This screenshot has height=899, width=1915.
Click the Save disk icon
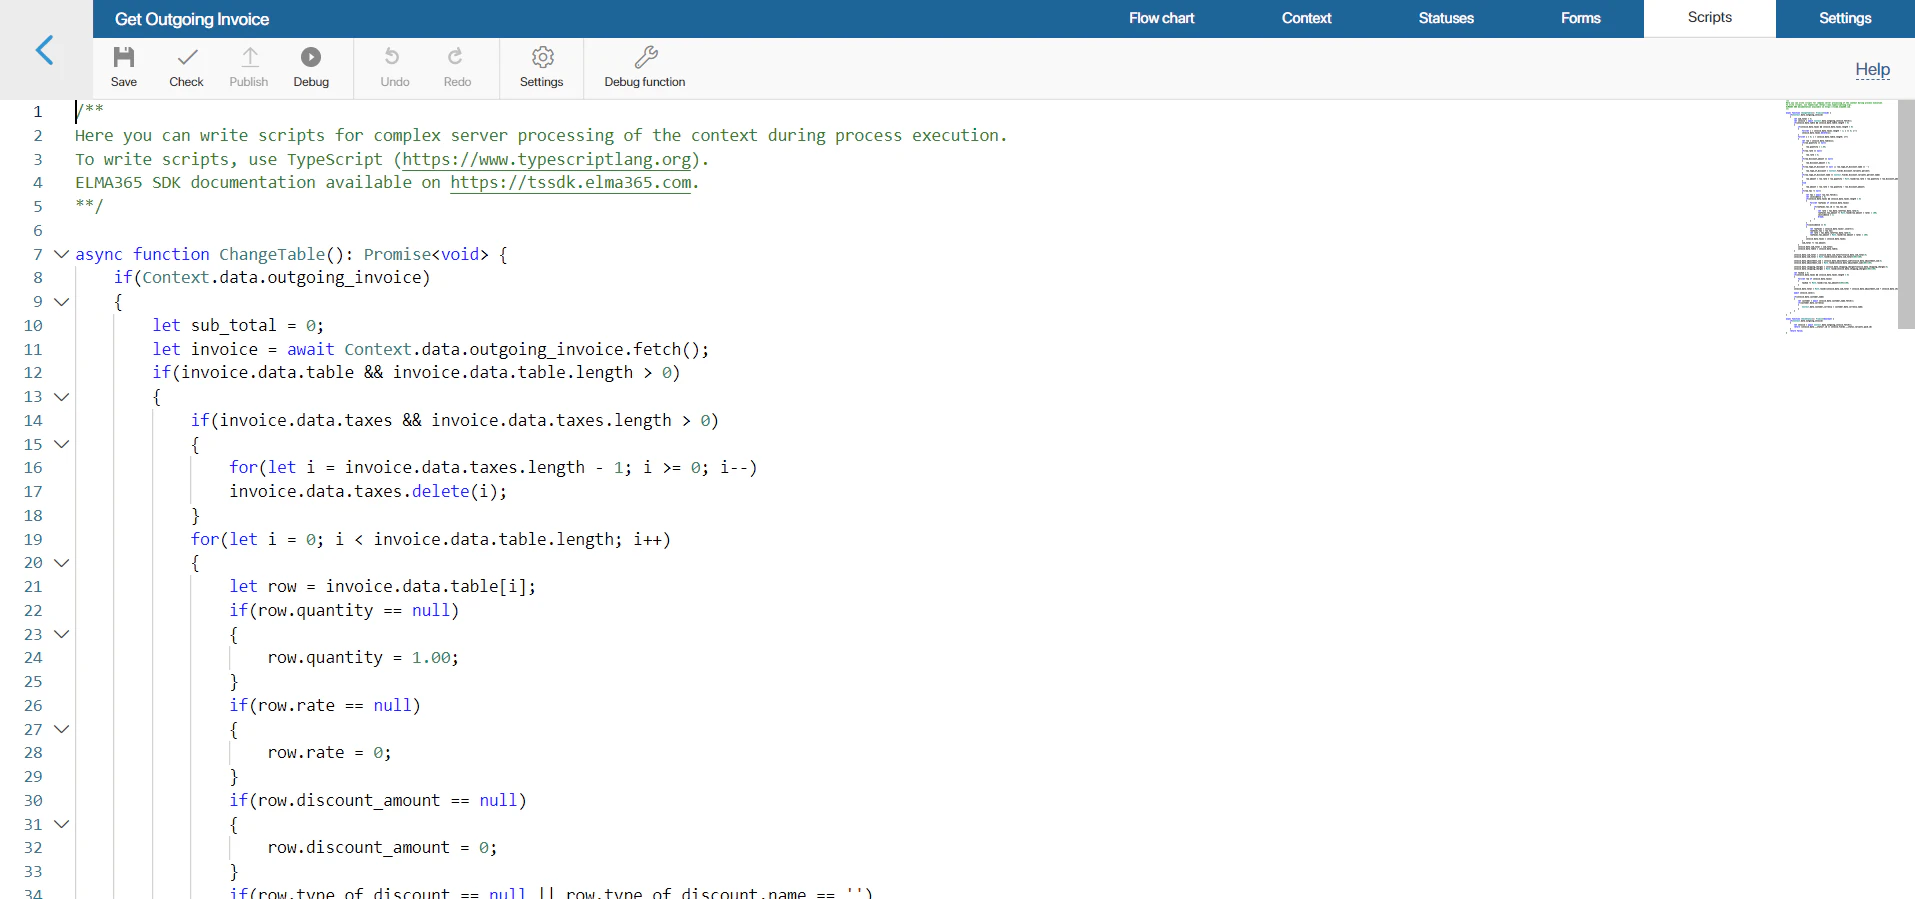(x=124, y=58)
